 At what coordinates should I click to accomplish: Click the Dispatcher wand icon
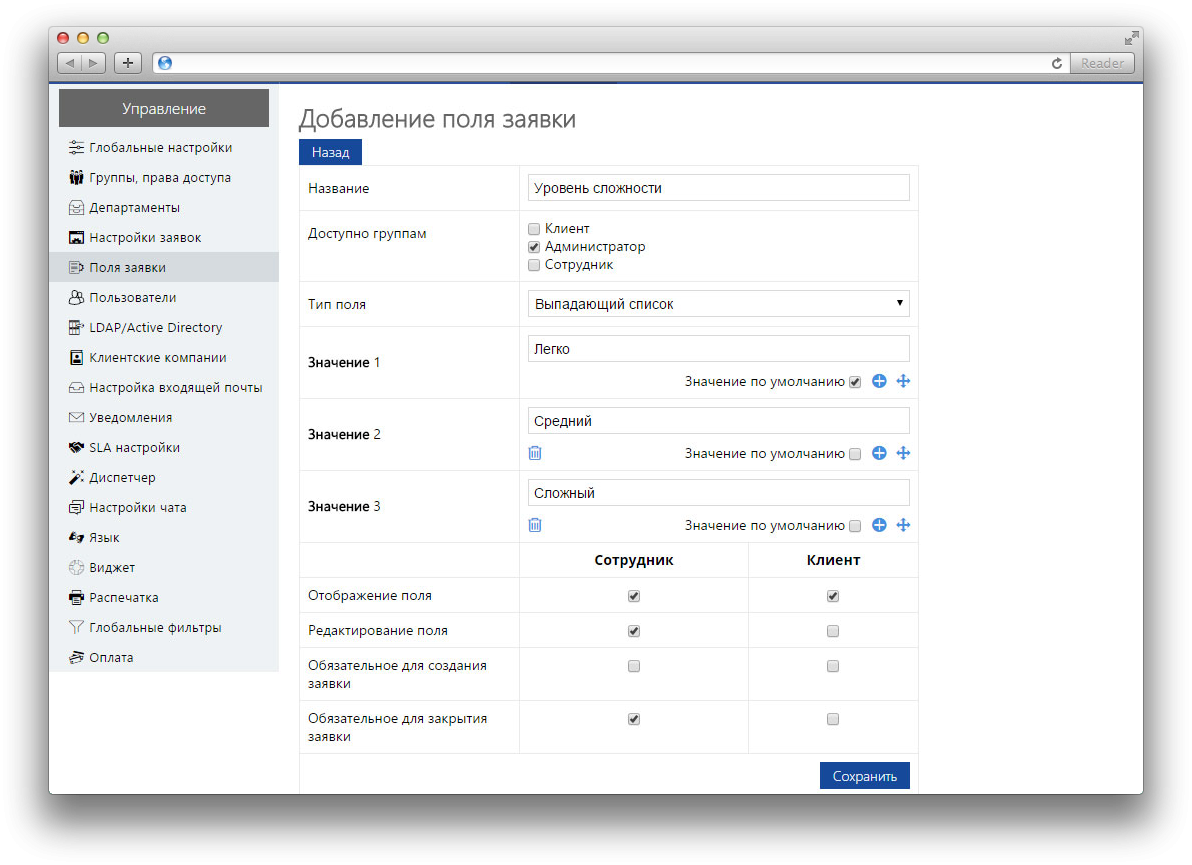click(x=76, y=477)
